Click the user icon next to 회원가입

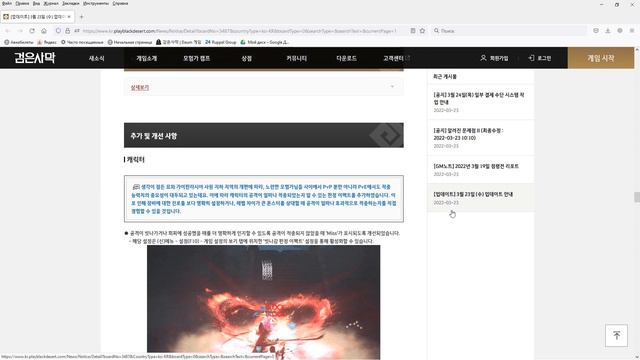click(483, 58)
